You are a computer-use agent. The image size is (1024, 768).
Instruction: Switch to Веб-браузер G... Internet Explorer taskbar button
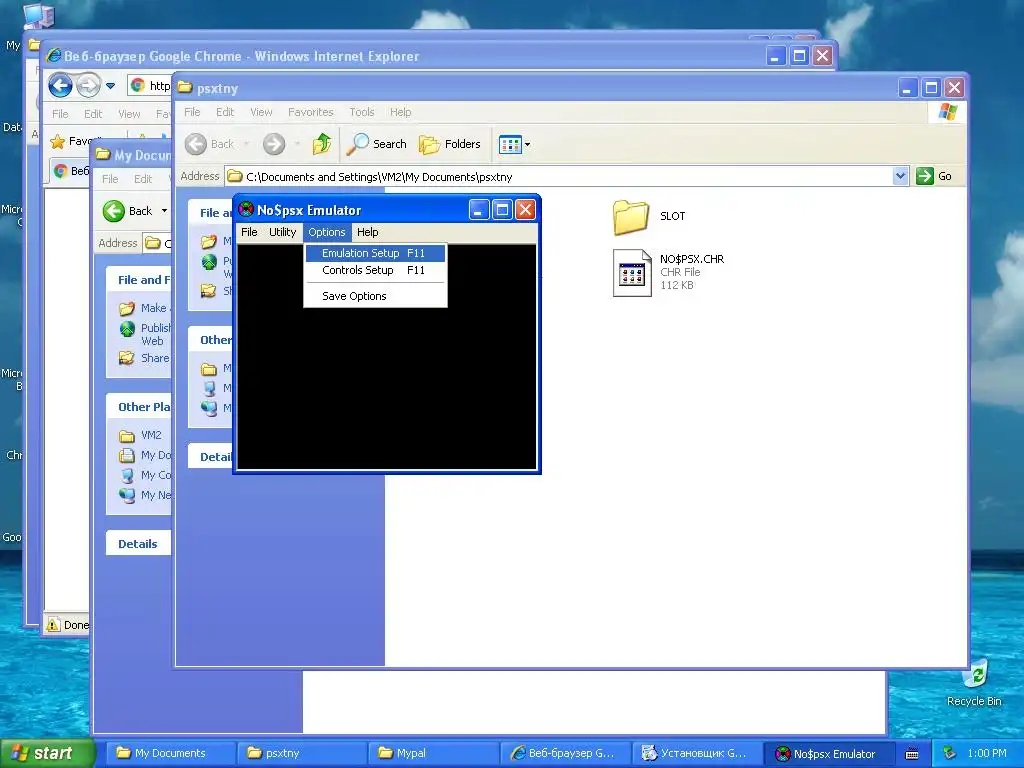565,753
